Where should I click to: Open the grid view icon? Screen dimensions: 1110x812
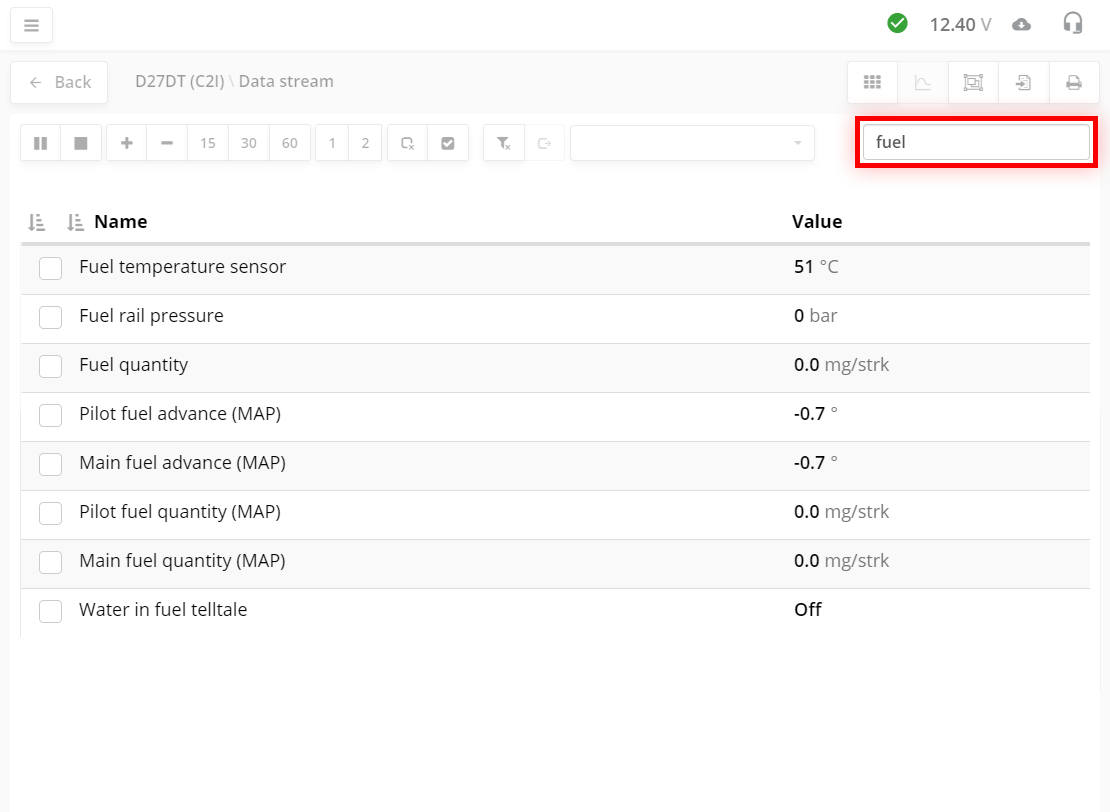click(x=872, y=82)
